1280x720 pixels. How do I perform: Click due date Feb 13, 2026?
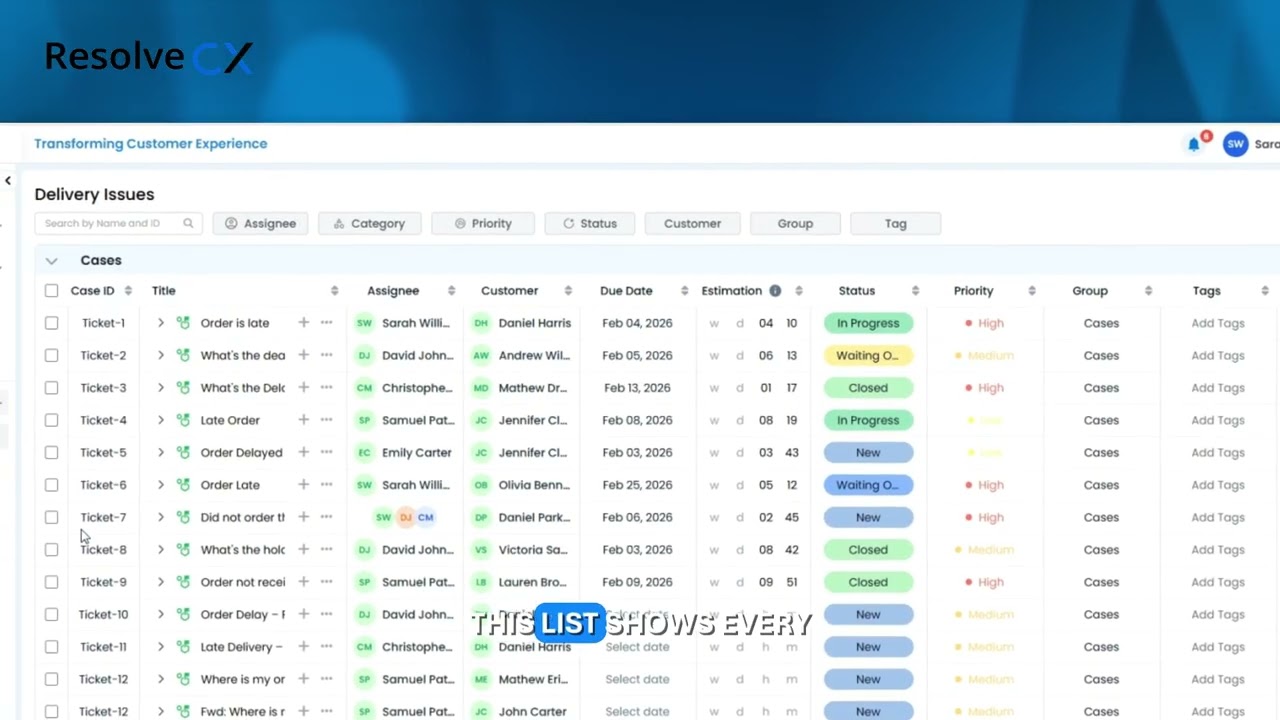637,388
